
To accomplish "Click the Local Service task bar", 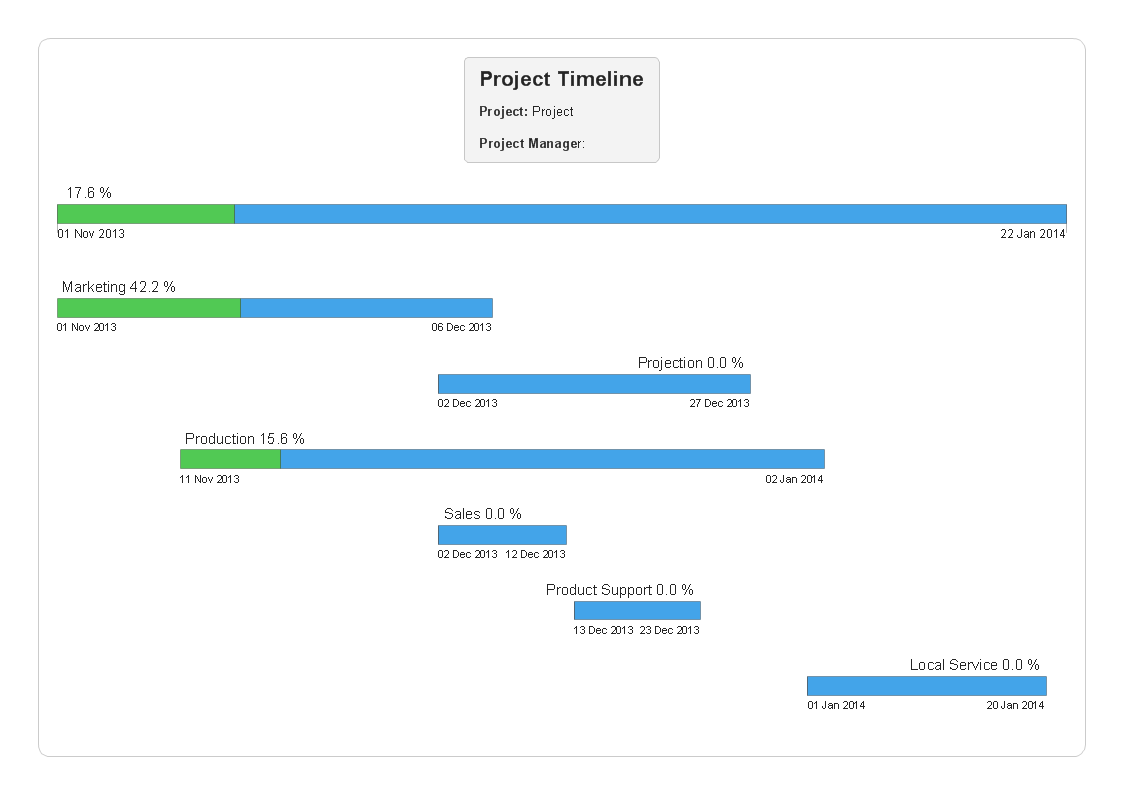I will (926, 686).
